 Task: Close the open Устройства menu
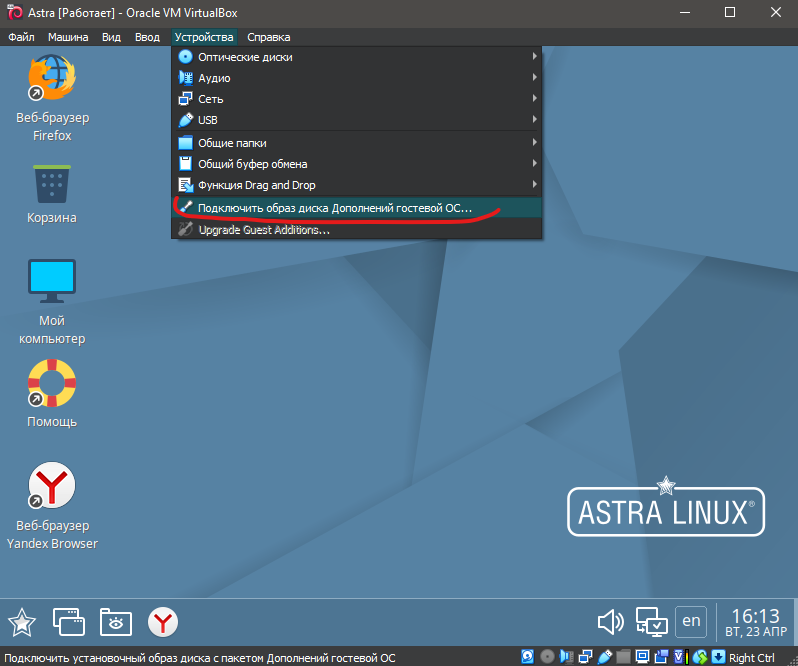click(x=204, y=37)
